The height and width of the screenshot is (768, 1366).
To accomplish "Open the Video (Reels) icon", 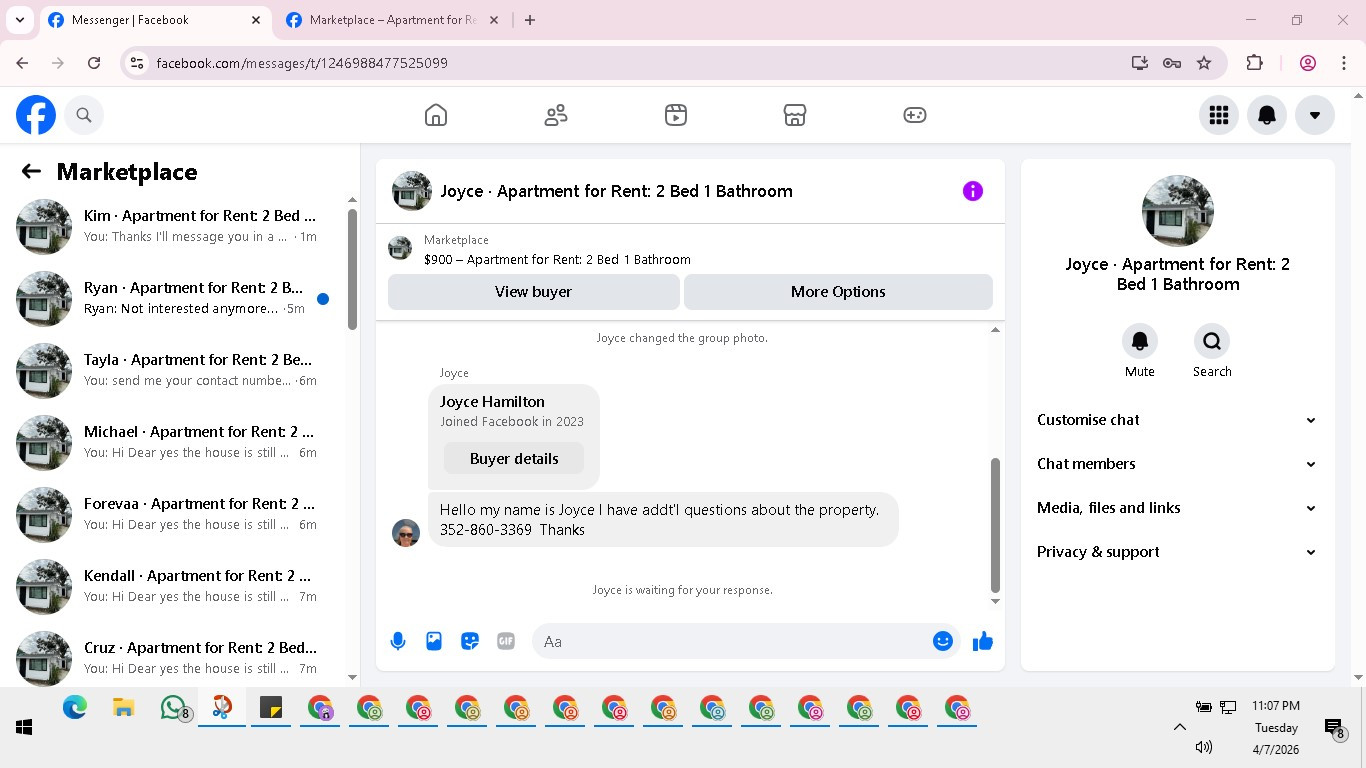I will click(676, 115).
